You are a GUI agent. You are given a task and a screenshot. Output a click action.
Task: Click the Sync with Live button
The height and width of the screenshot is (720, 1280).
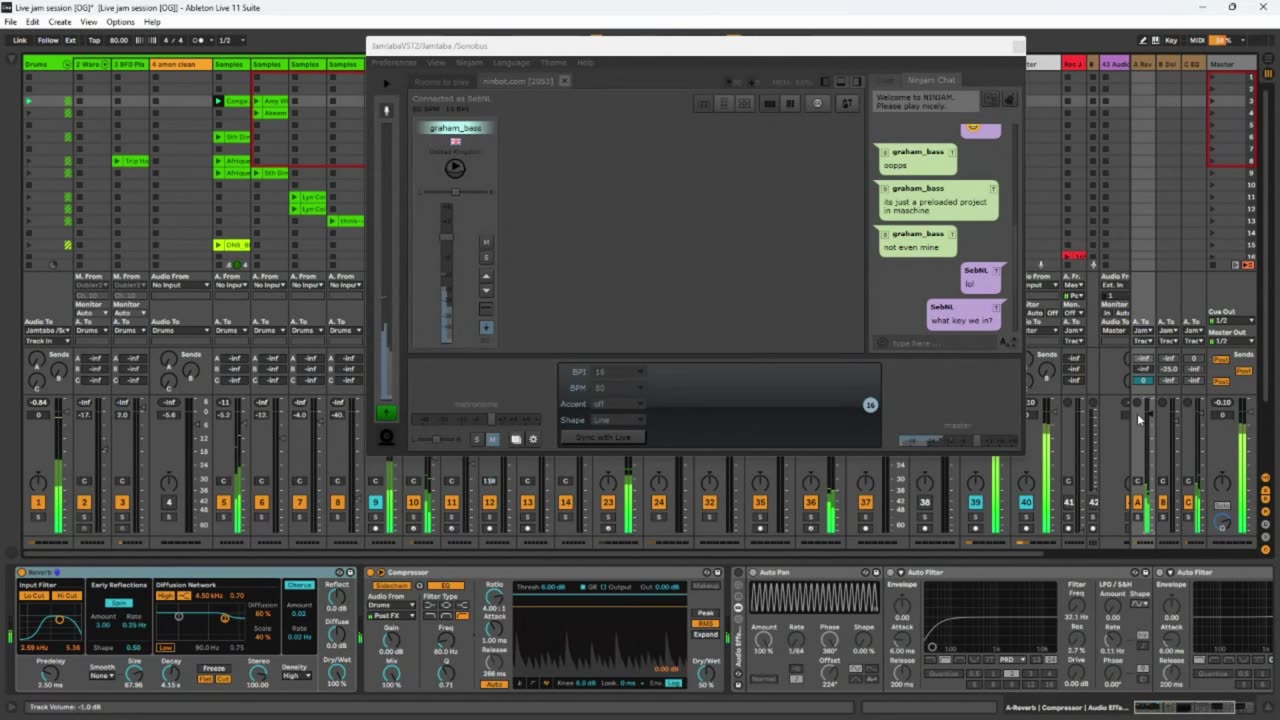point(603,437)
